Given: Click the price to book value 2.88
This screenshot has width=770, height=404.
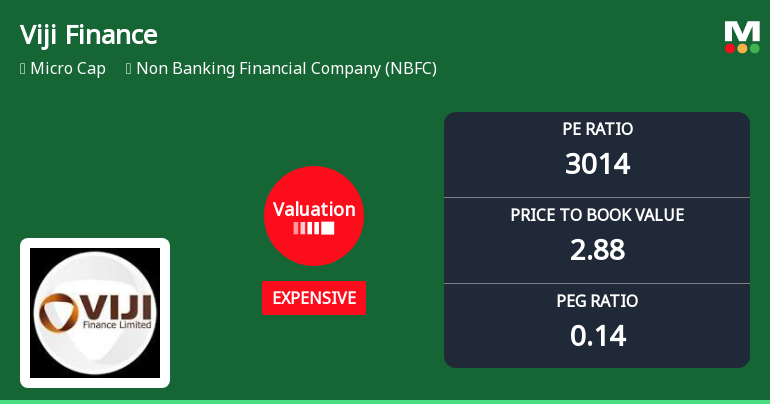Looking at the screenshot, I should (597, 250).
